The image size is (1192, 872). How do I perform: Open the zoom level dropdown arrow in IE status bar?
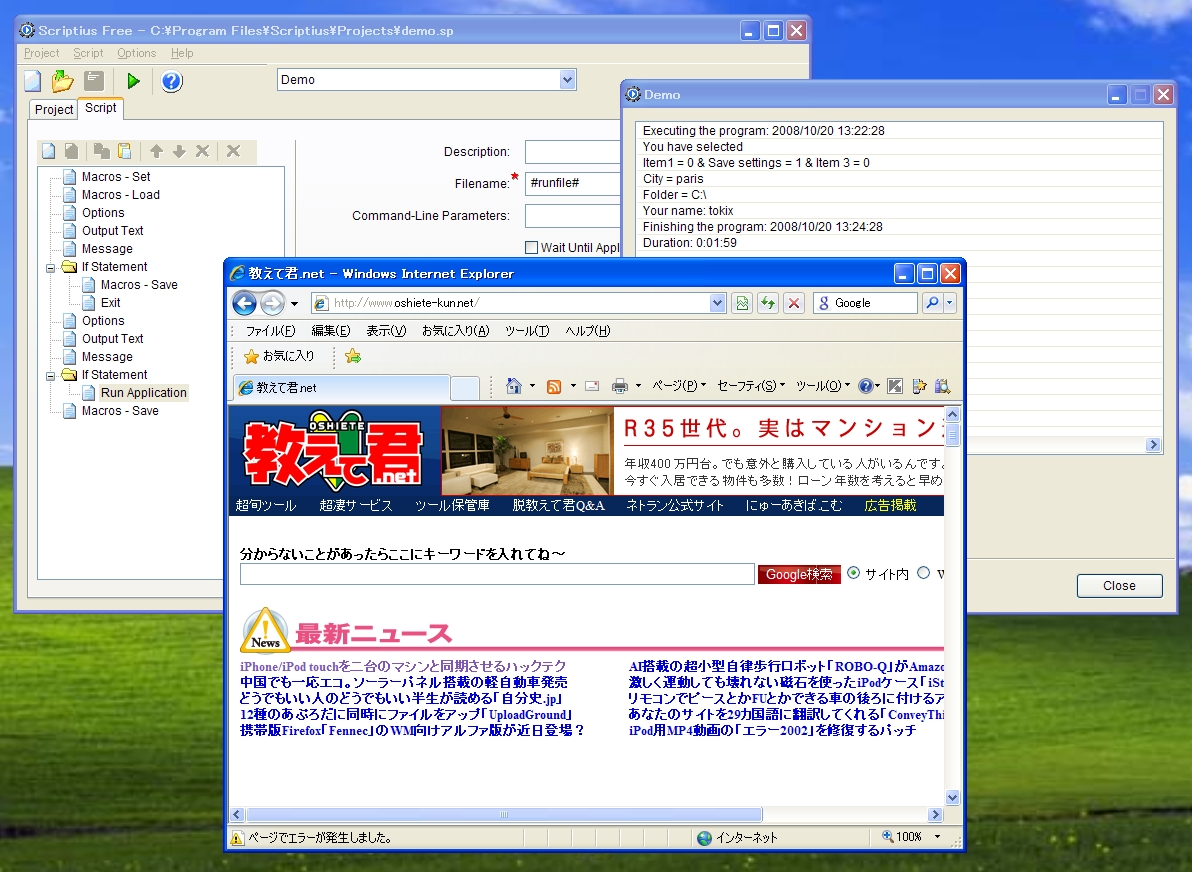937,837
